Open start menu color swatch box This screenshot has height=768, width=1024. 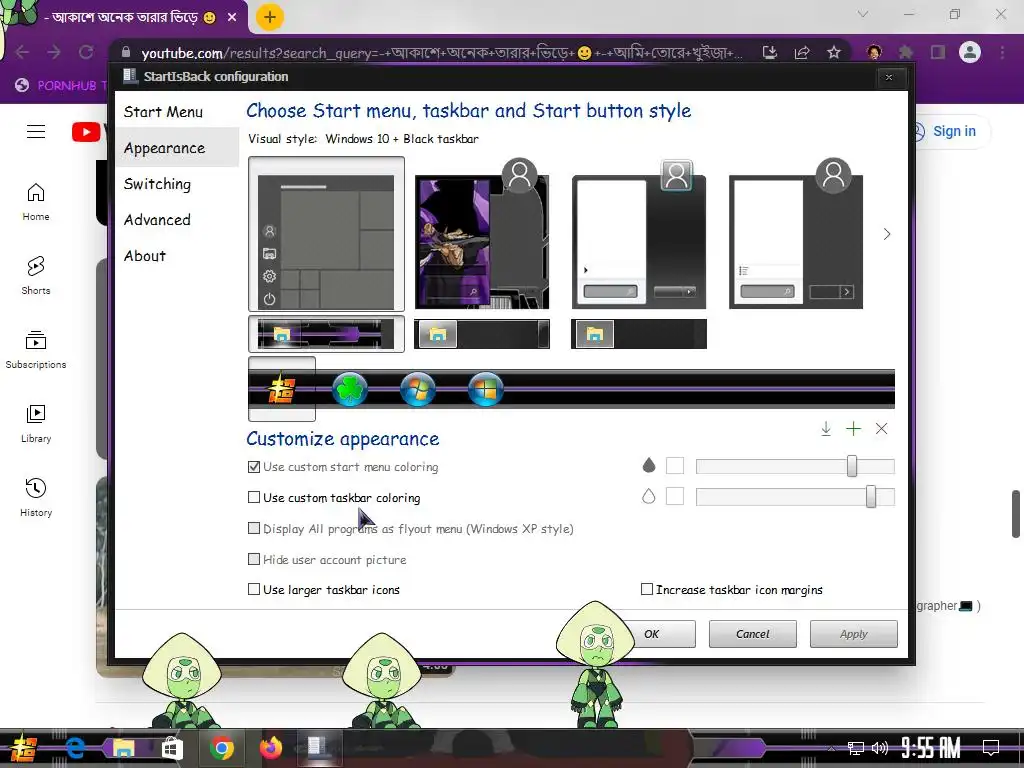coord(675,466)
